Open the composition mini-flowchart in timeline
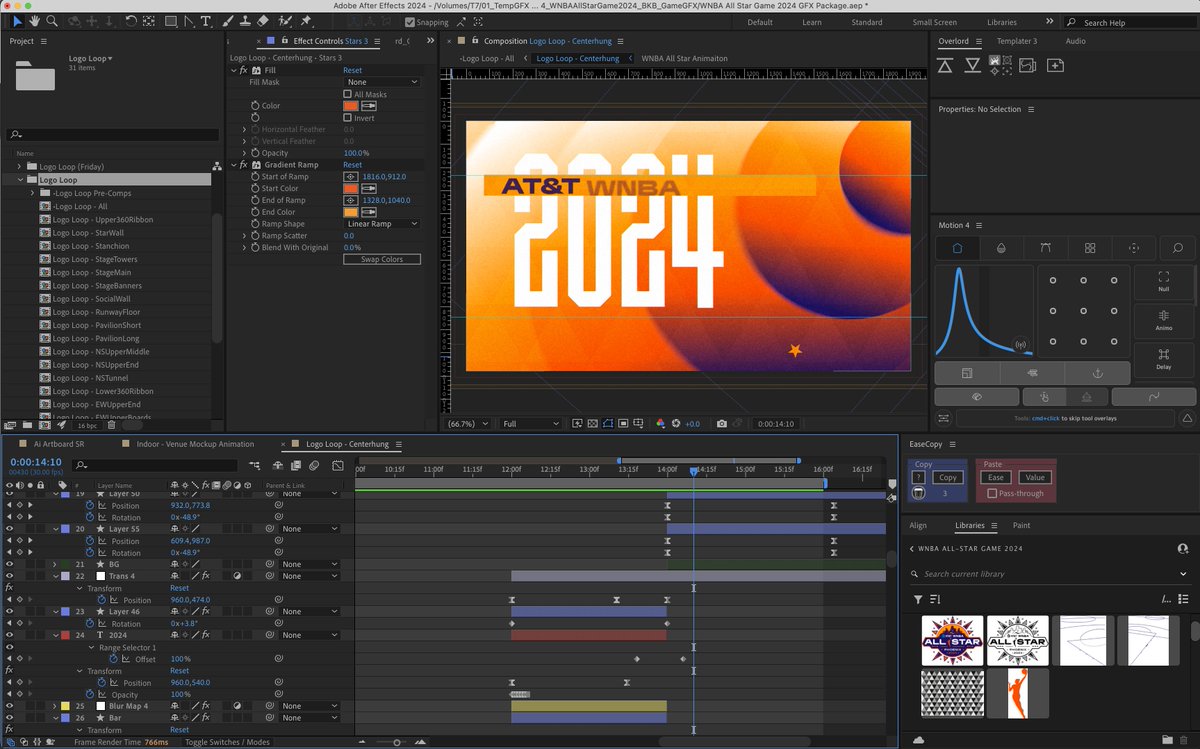The image size is (1200, 749). [x=255, y=465]
